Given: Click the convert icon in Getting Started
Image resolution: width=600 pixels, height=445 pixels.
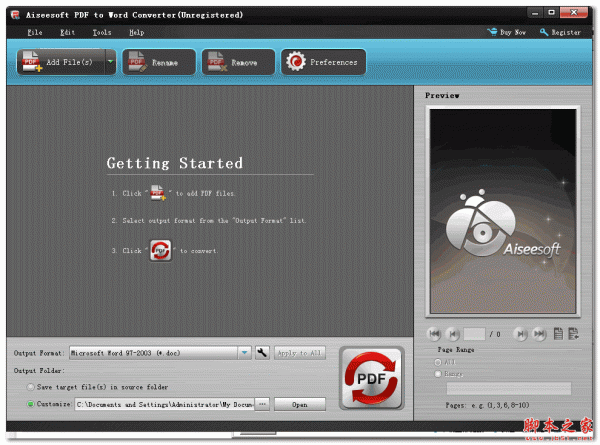Looking at the screenshot, I should tap(160, 251).
